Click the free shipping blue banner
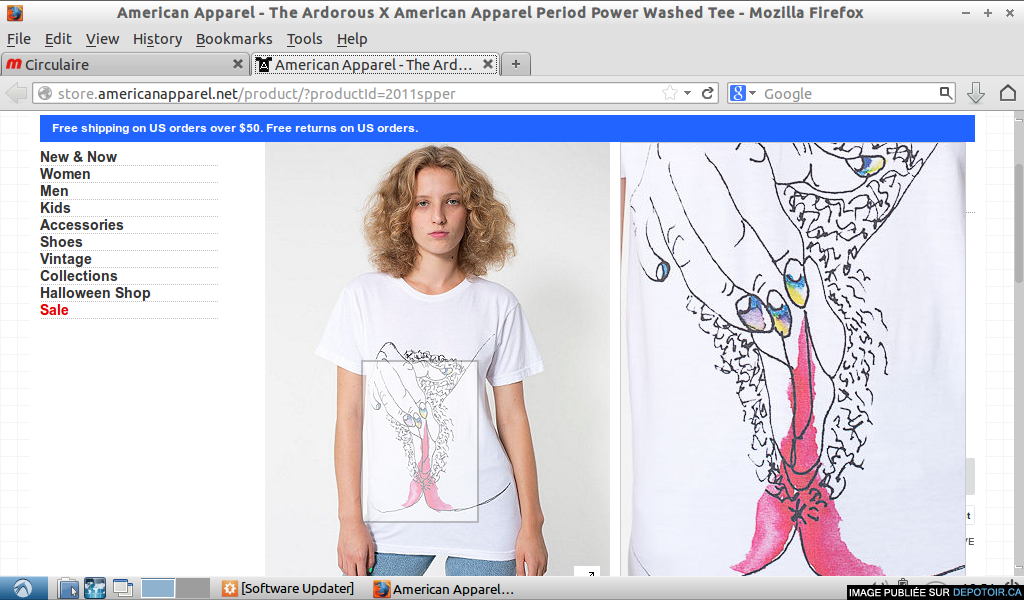The height and width of the screenshot is (600, 1024). (x=507, y=129)
